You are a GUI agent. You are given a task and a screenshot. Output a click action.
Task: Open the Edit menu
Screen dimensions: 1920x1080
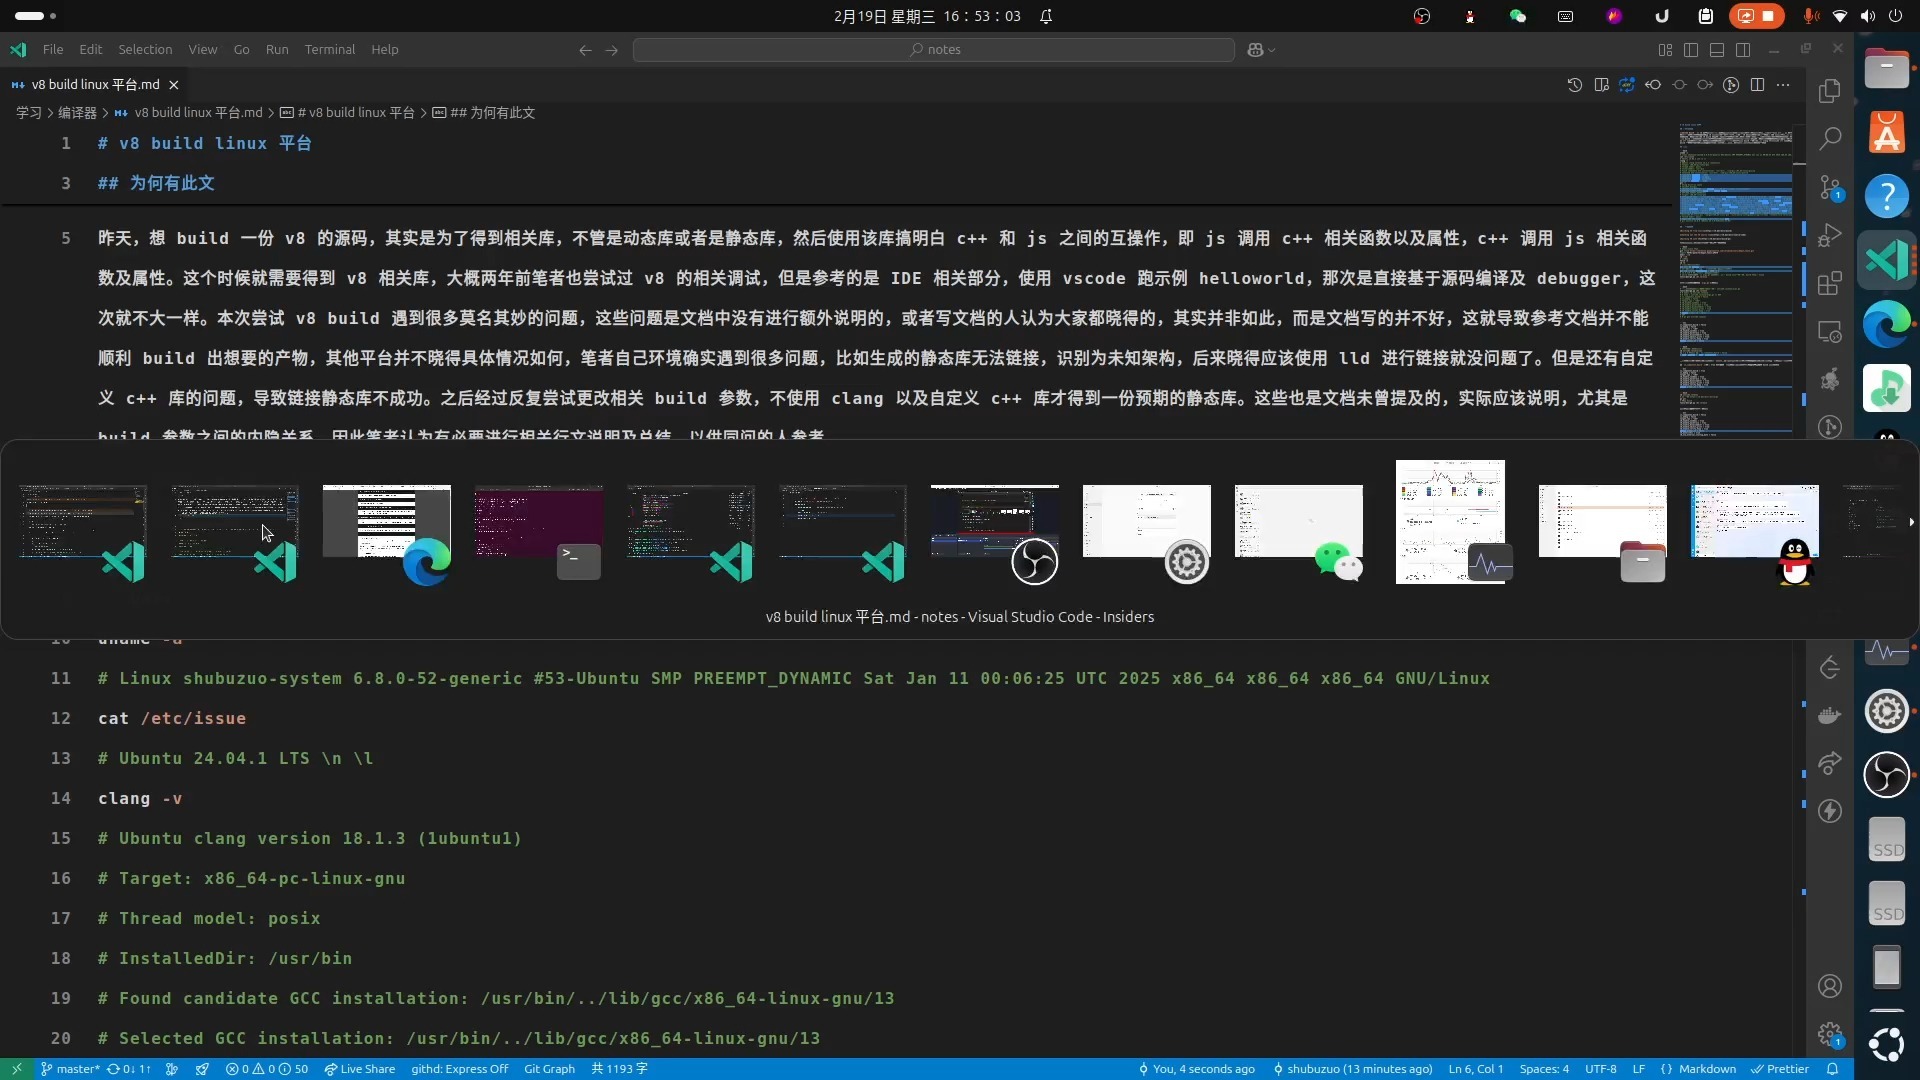click(x=91, y=50)
